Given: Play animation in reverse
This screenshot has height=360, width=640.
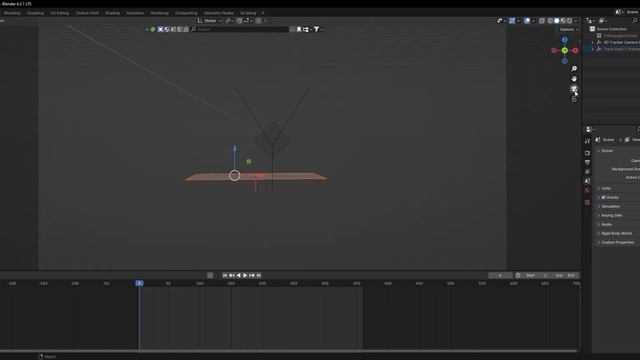Looking at the screenshot, I should pos(239,276).
